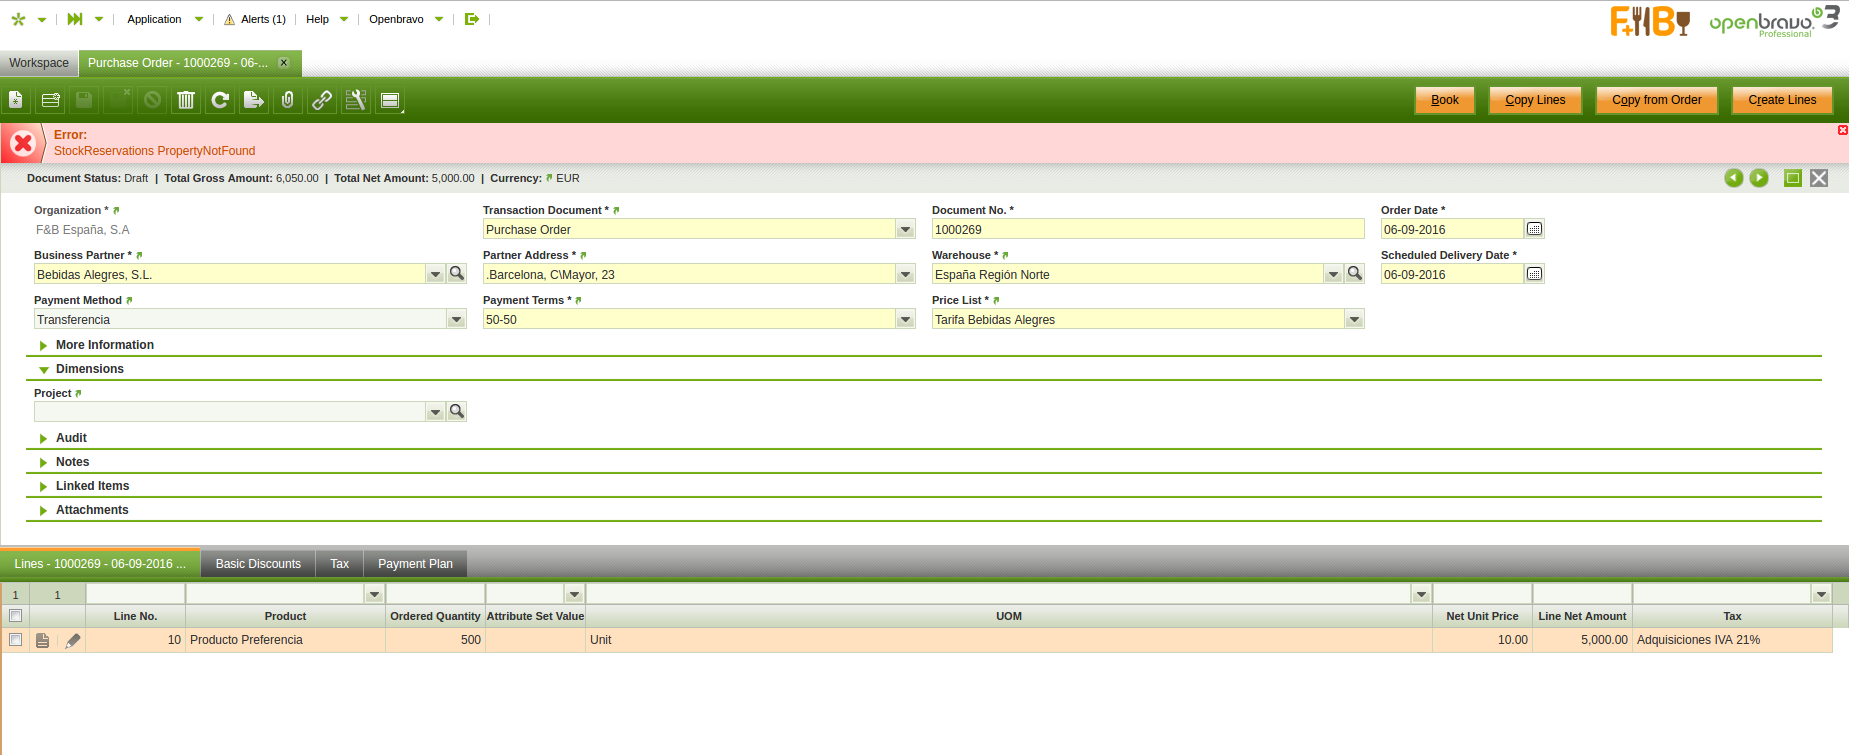Click the Book button
Image resolution: width=1849 pixels, height=755 pixels.
click(x=1445, y=100)
